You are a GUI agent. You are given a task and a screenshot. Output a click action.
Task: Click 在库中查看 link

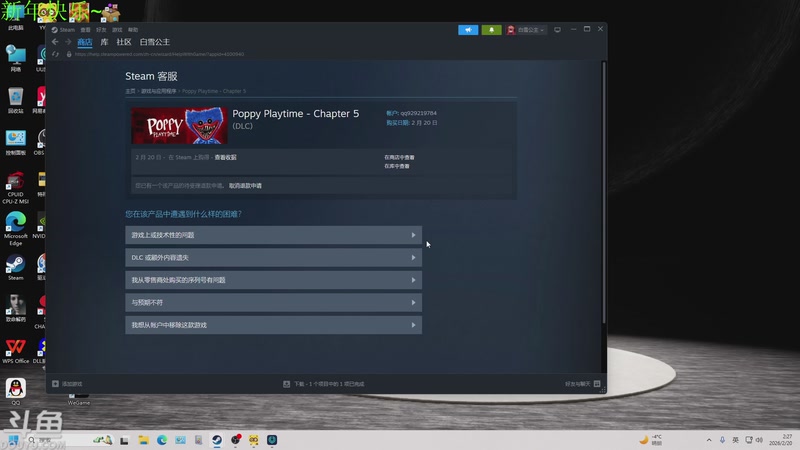click(x=396, y=166)
